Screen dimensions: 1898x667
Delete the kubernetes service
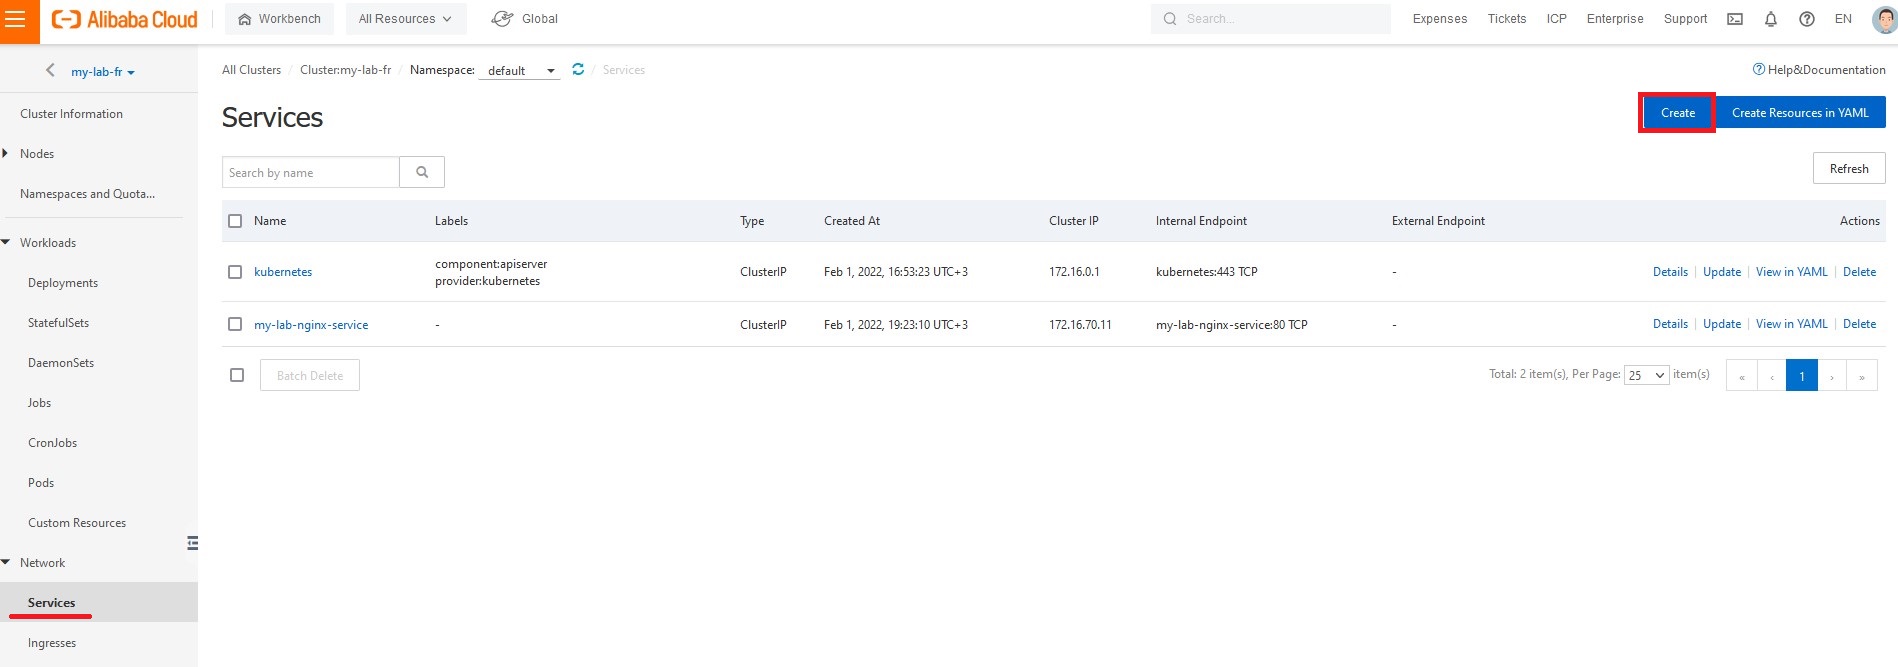1860,272
